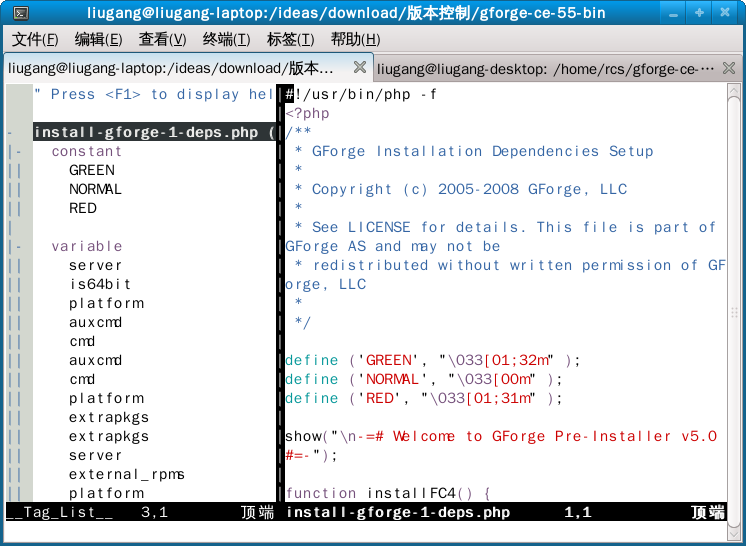
Task: Open the 终端(T) menu
Action: coord(226,39)
